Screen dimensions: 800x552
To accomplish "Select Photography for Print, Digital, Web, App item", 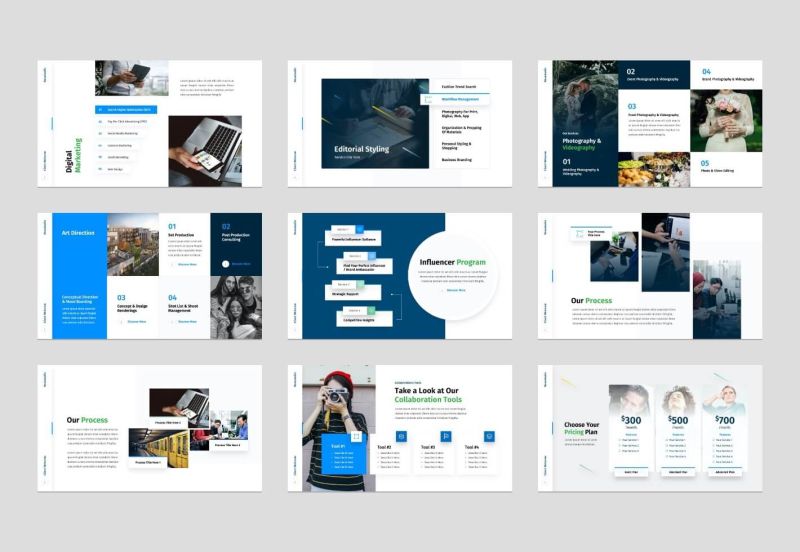I will [460, 113].
